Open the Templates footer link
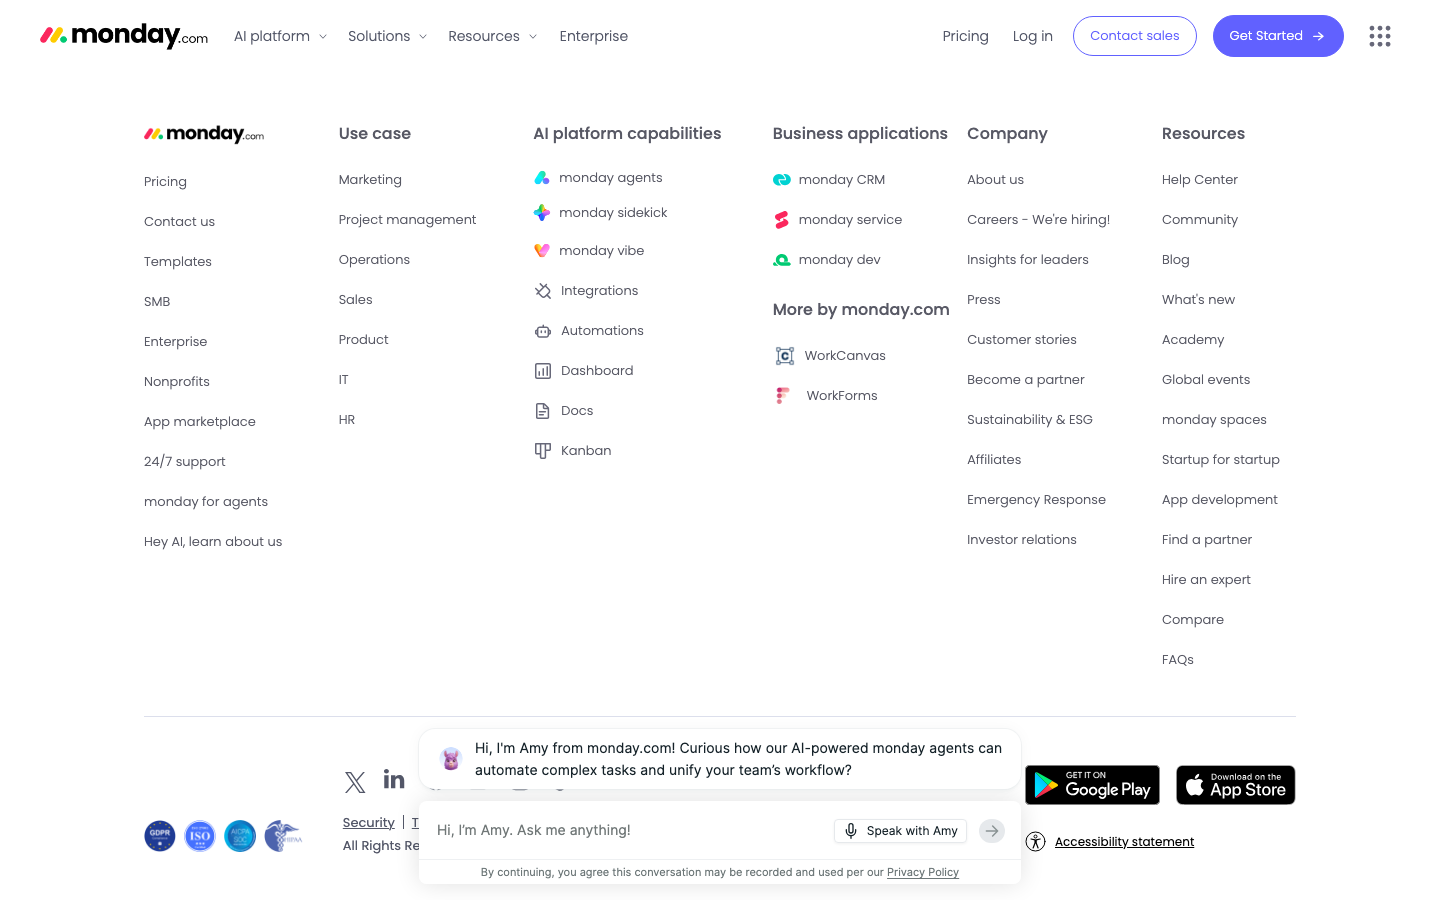Screen dimensions: 1440x900 178,262
